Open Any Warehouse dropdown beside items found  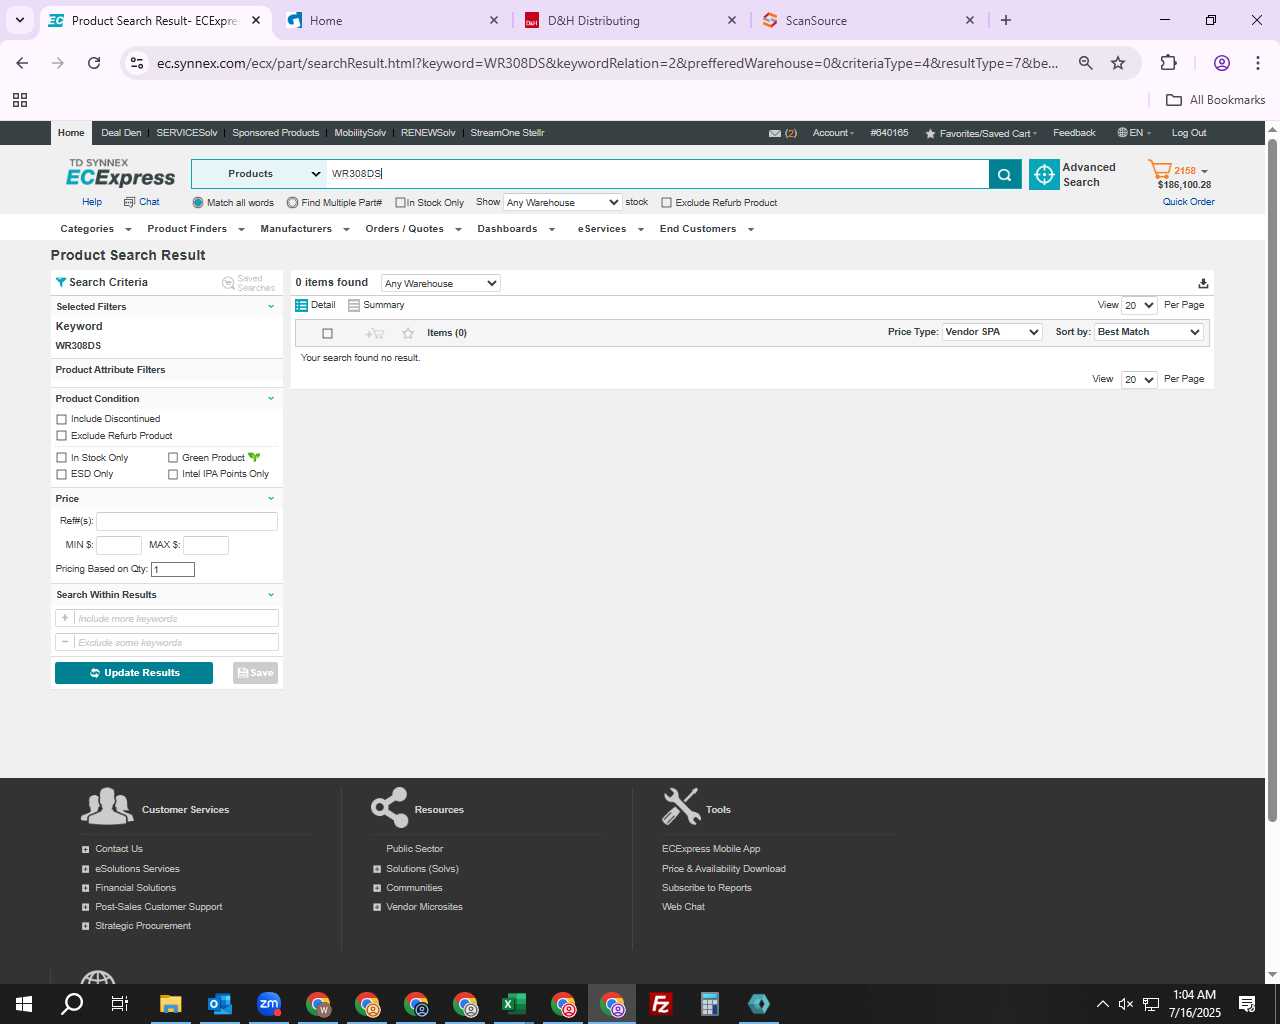pyautogui.click(x=440, y=284)
